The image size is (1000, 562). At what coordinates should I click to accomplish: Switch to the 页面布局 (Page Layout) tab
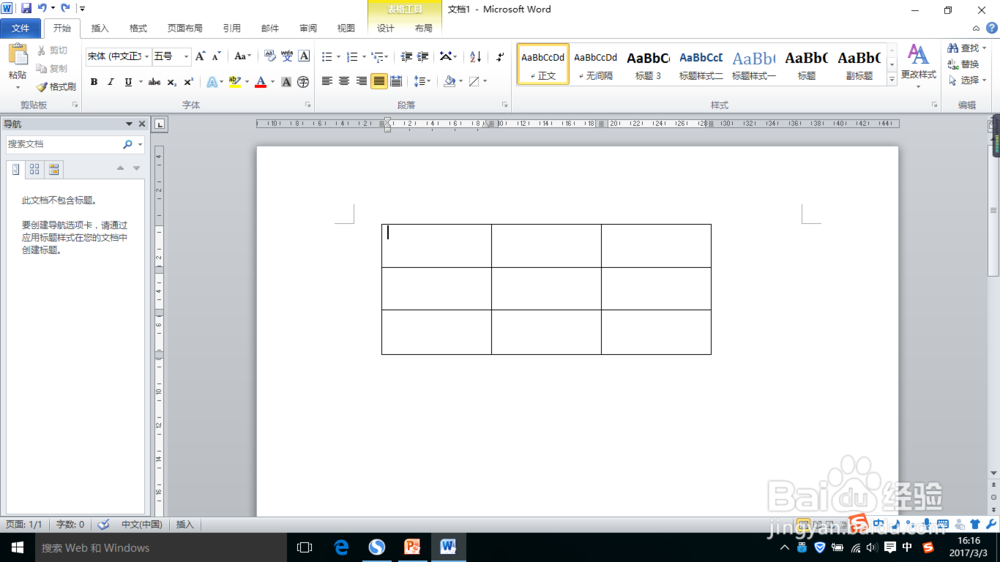click(x=184, y=28)
